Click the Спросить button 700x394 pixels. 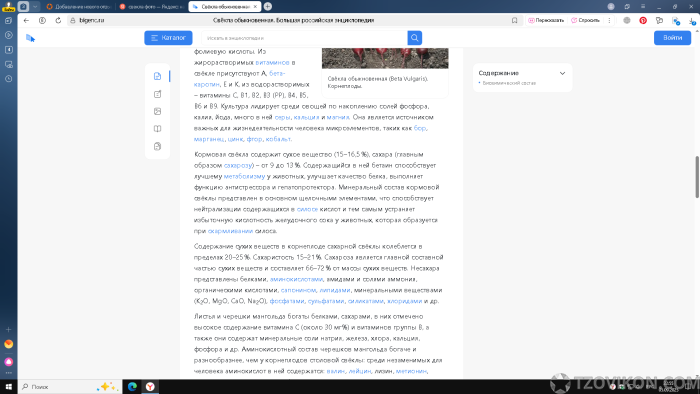point(585,21)
